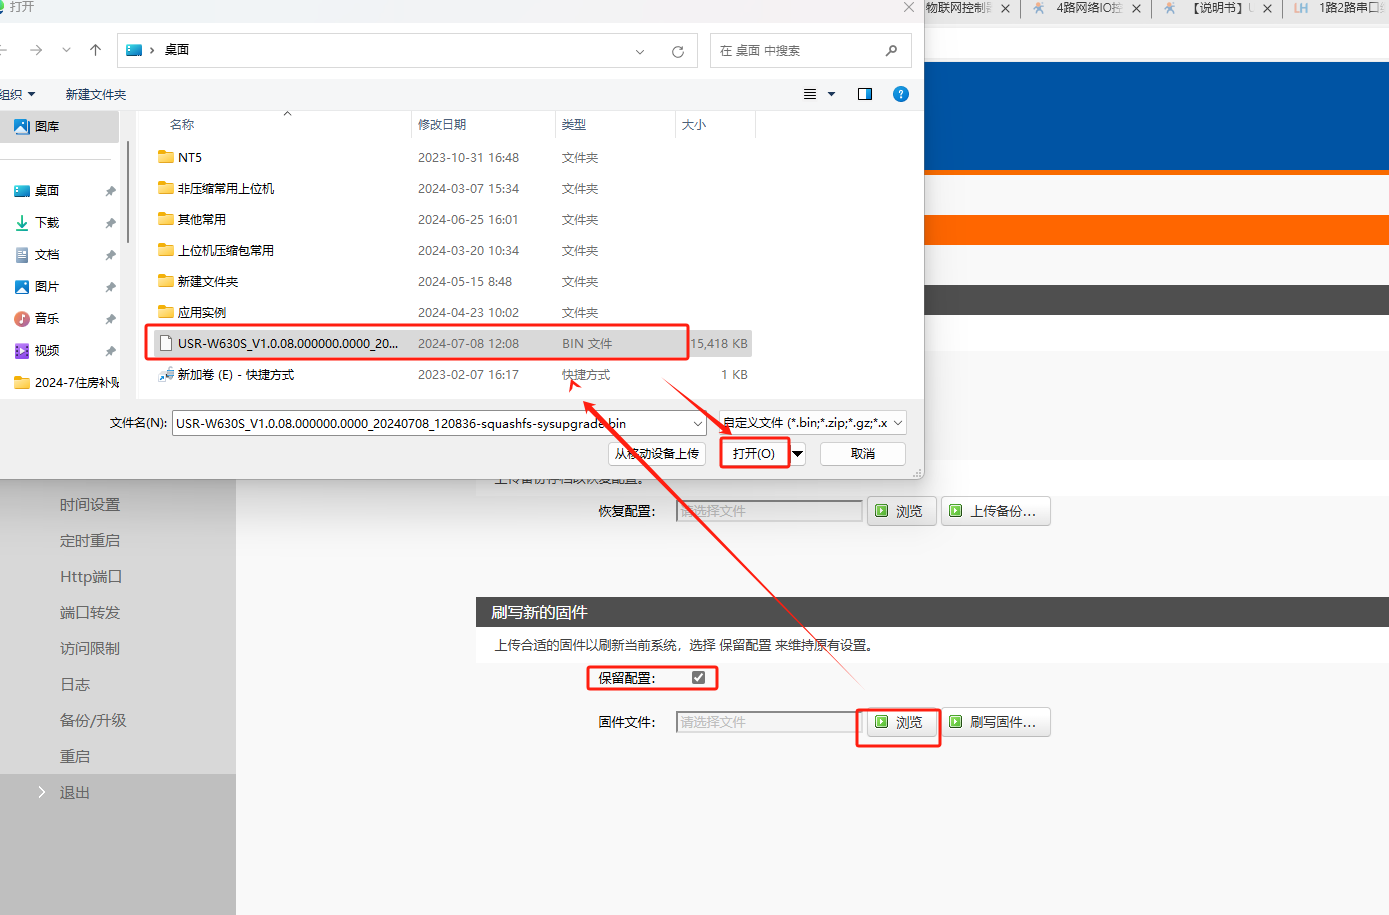This screenshot has height=915, width=1389.
Task: Open the file type filter dropdown
Action: [x=813, y=423]
